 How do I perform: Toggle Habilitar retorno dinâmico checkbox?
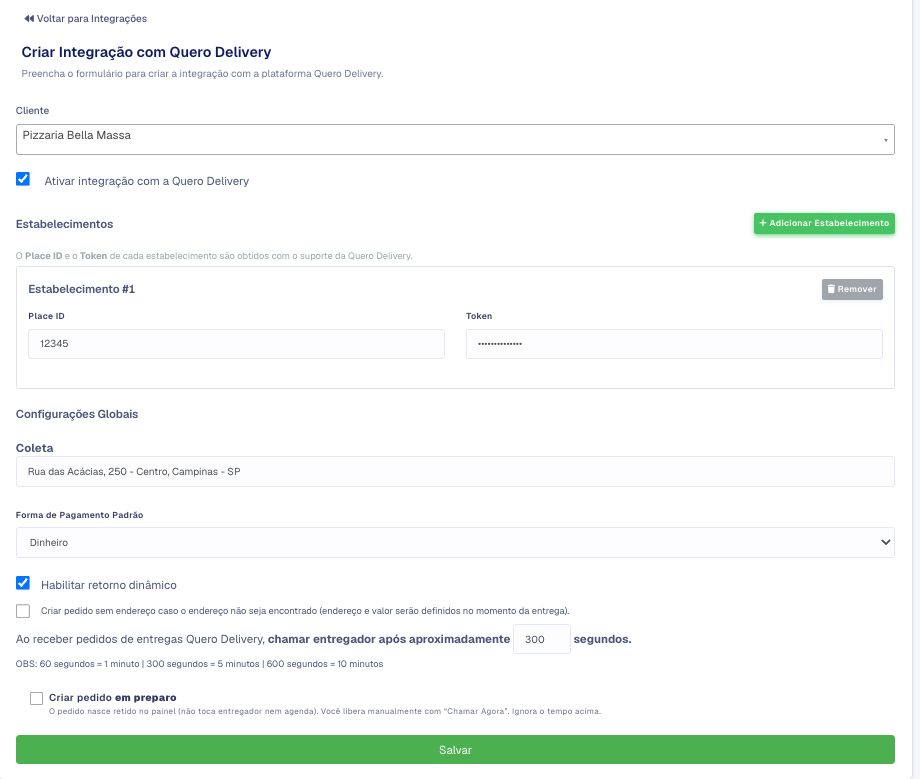[x=23, y=583]
